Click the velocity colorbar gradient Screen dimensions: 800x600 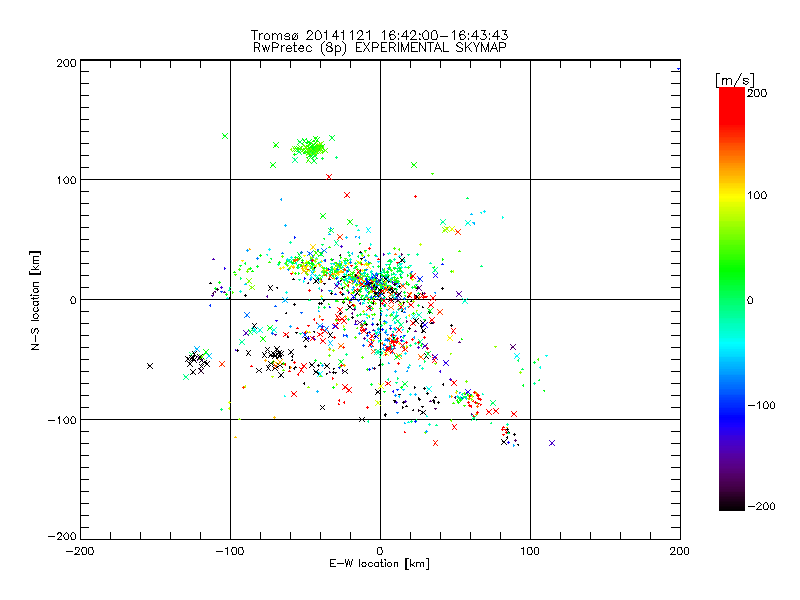[732, 299]
